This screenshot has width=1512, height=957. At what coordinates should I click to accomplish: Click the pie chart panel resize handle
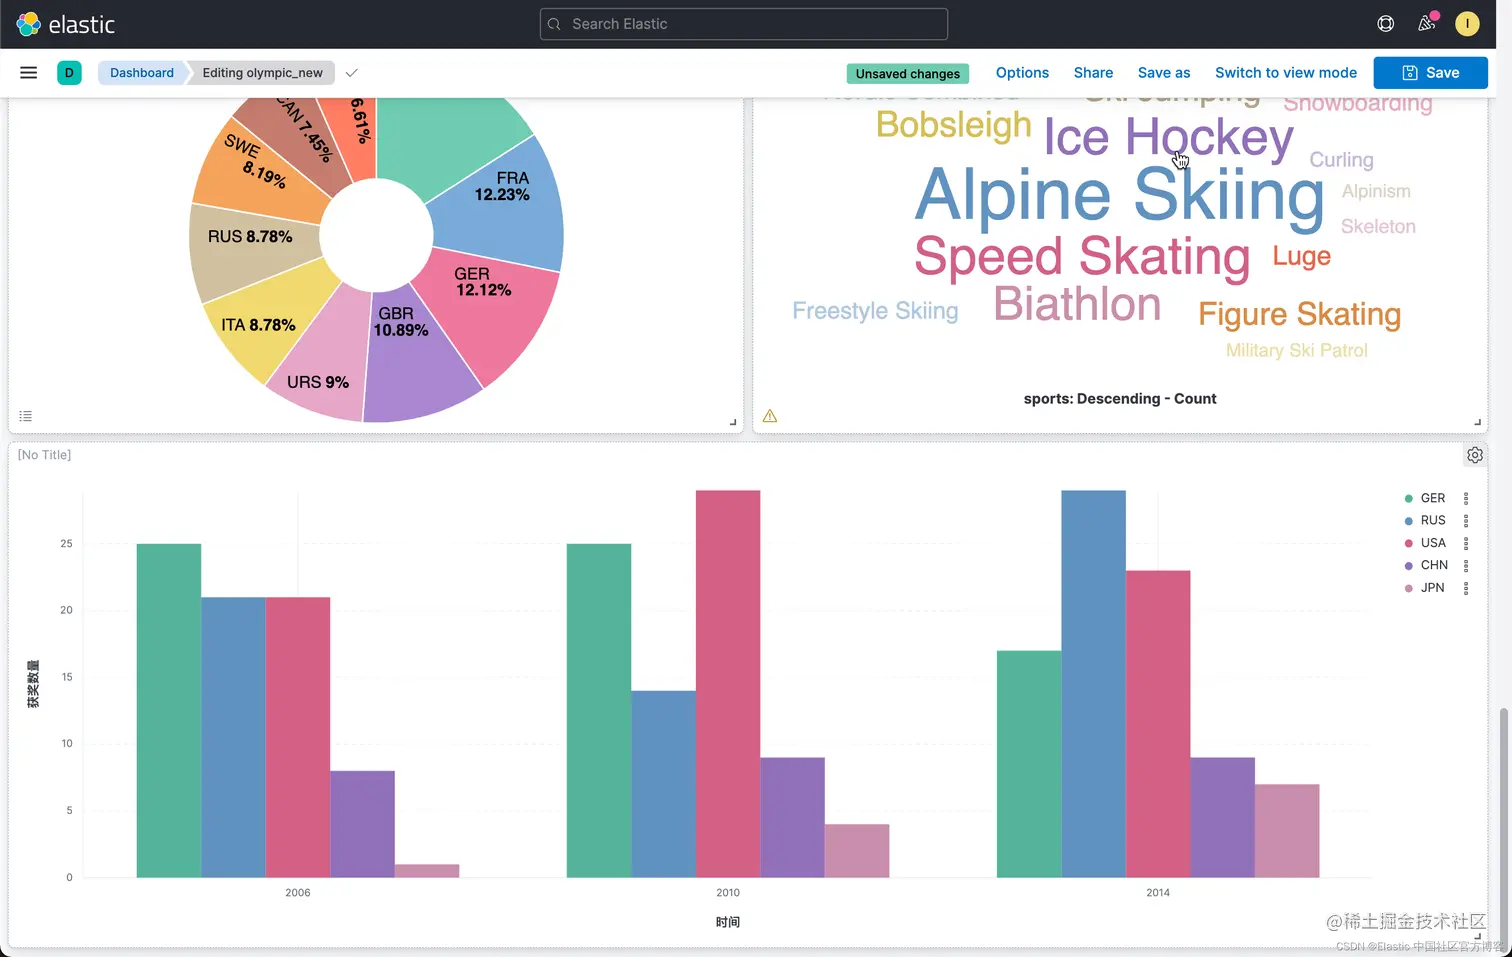coord(733,422)
